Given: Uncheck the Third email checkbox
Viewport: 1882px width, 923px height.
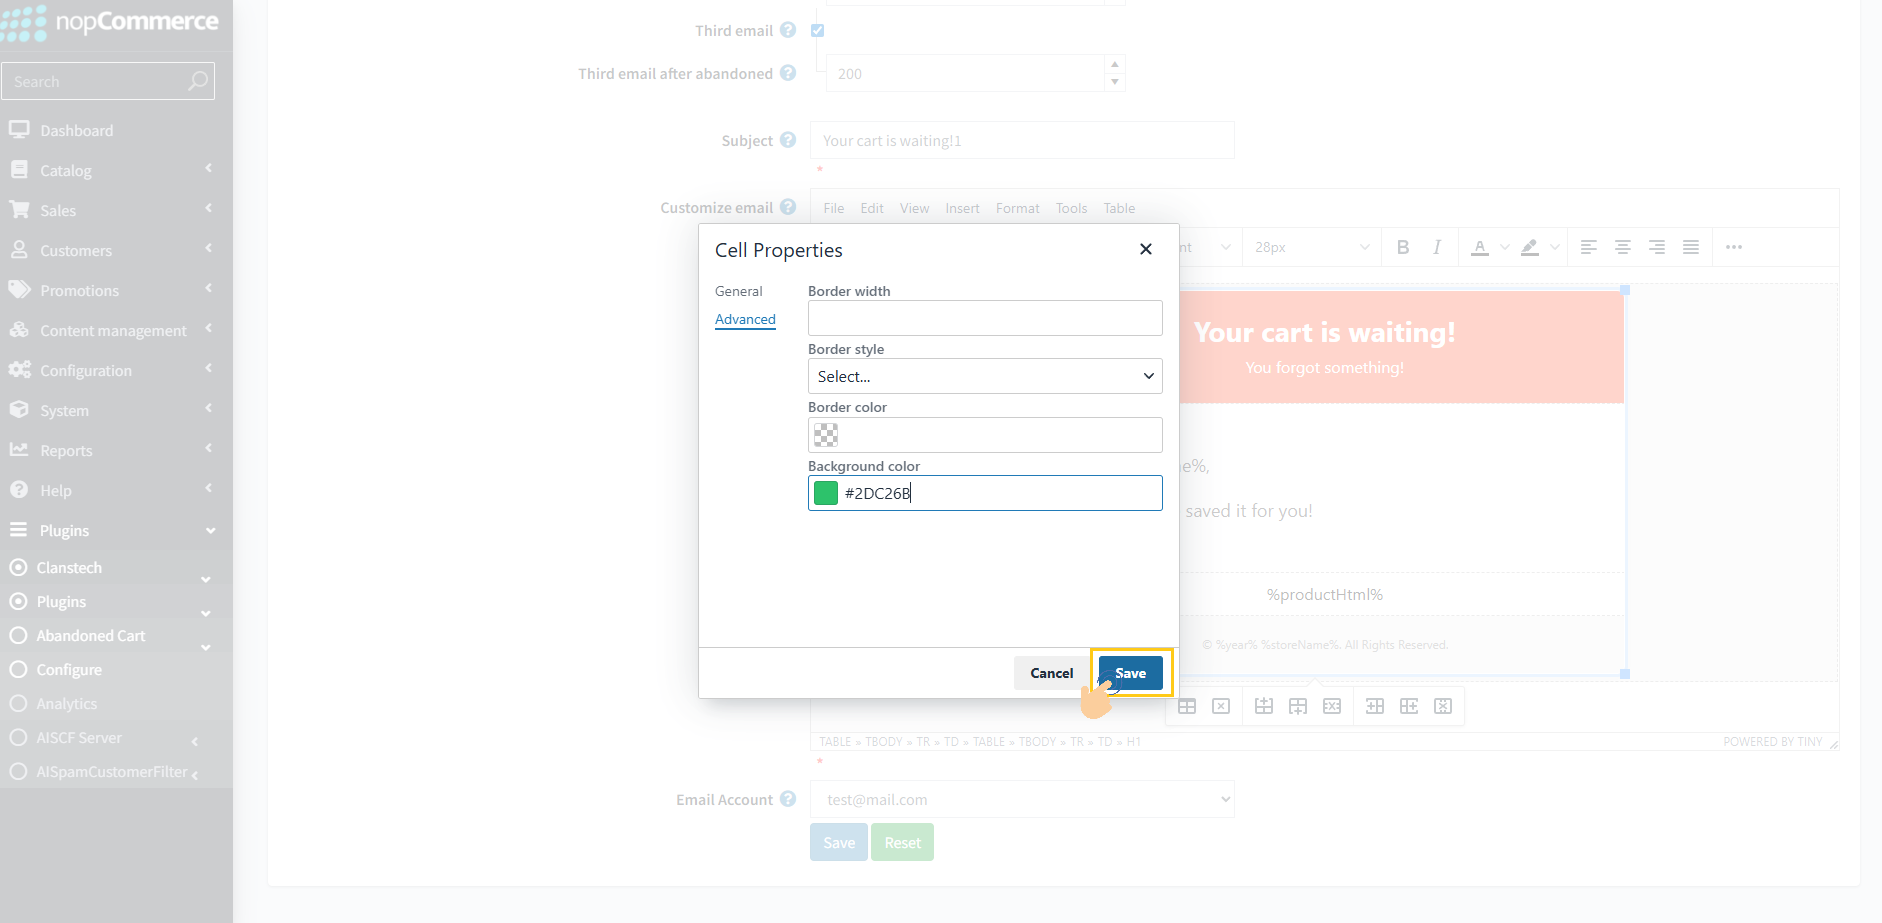Looking at the screenshot, I should tap(818, 31).
